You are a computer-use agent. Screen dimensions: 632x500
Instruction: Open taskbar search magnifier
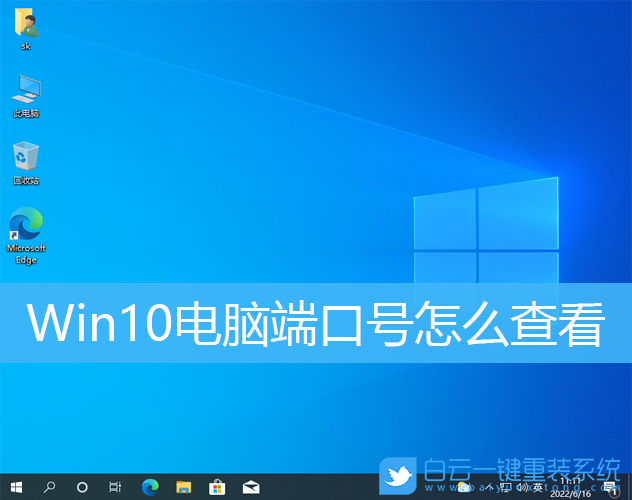click(x=49, y=487)
